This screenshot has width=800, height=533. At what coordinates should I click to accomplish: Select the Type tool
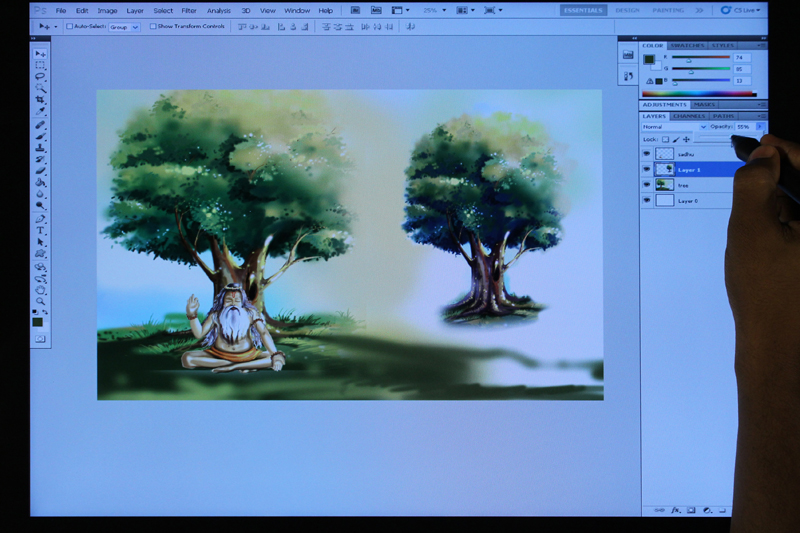pyautogui.click(x=41, y=231)
